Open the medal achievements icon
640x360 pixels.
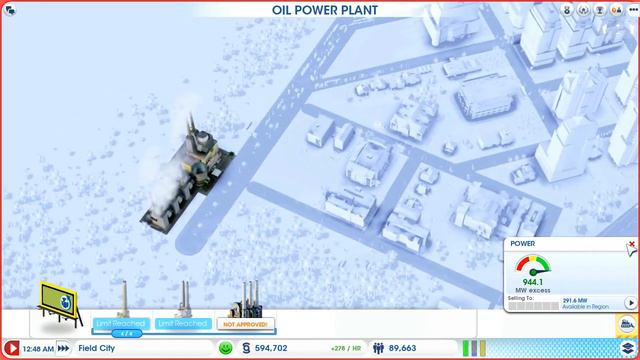click(567, 10)
